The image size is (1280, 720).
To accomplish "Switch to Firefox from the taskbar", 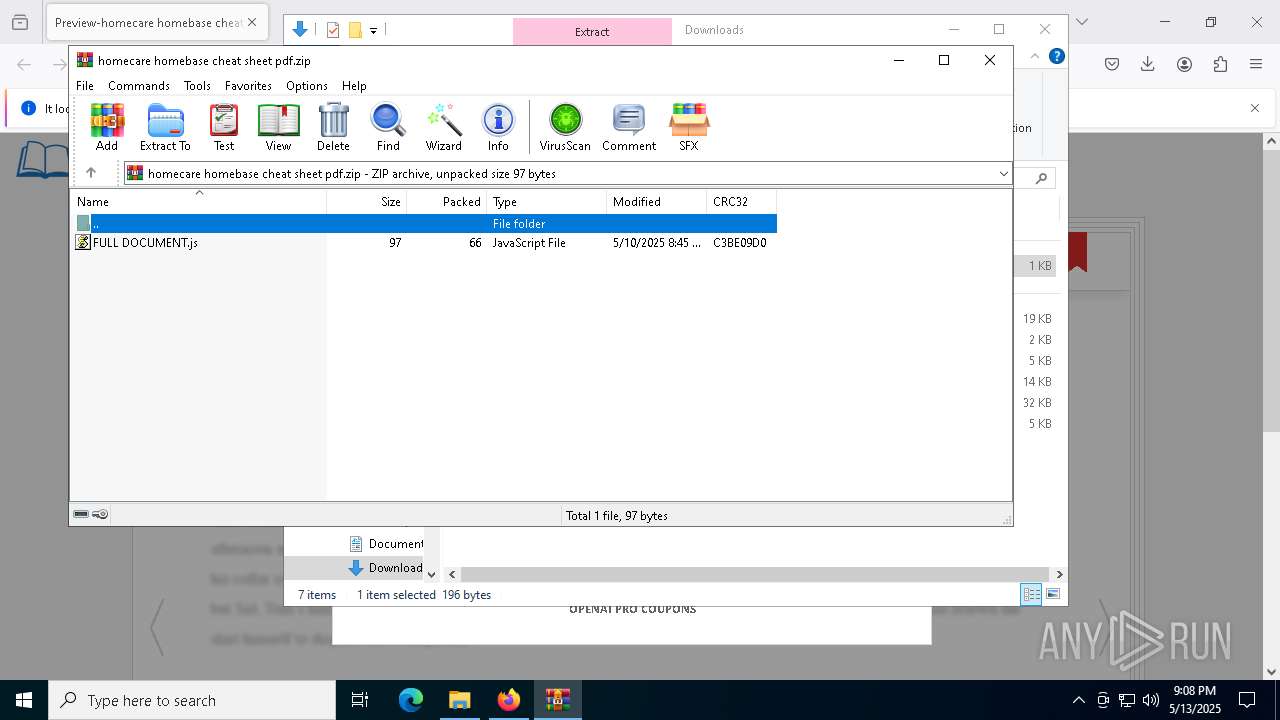I will coord(509,700).
